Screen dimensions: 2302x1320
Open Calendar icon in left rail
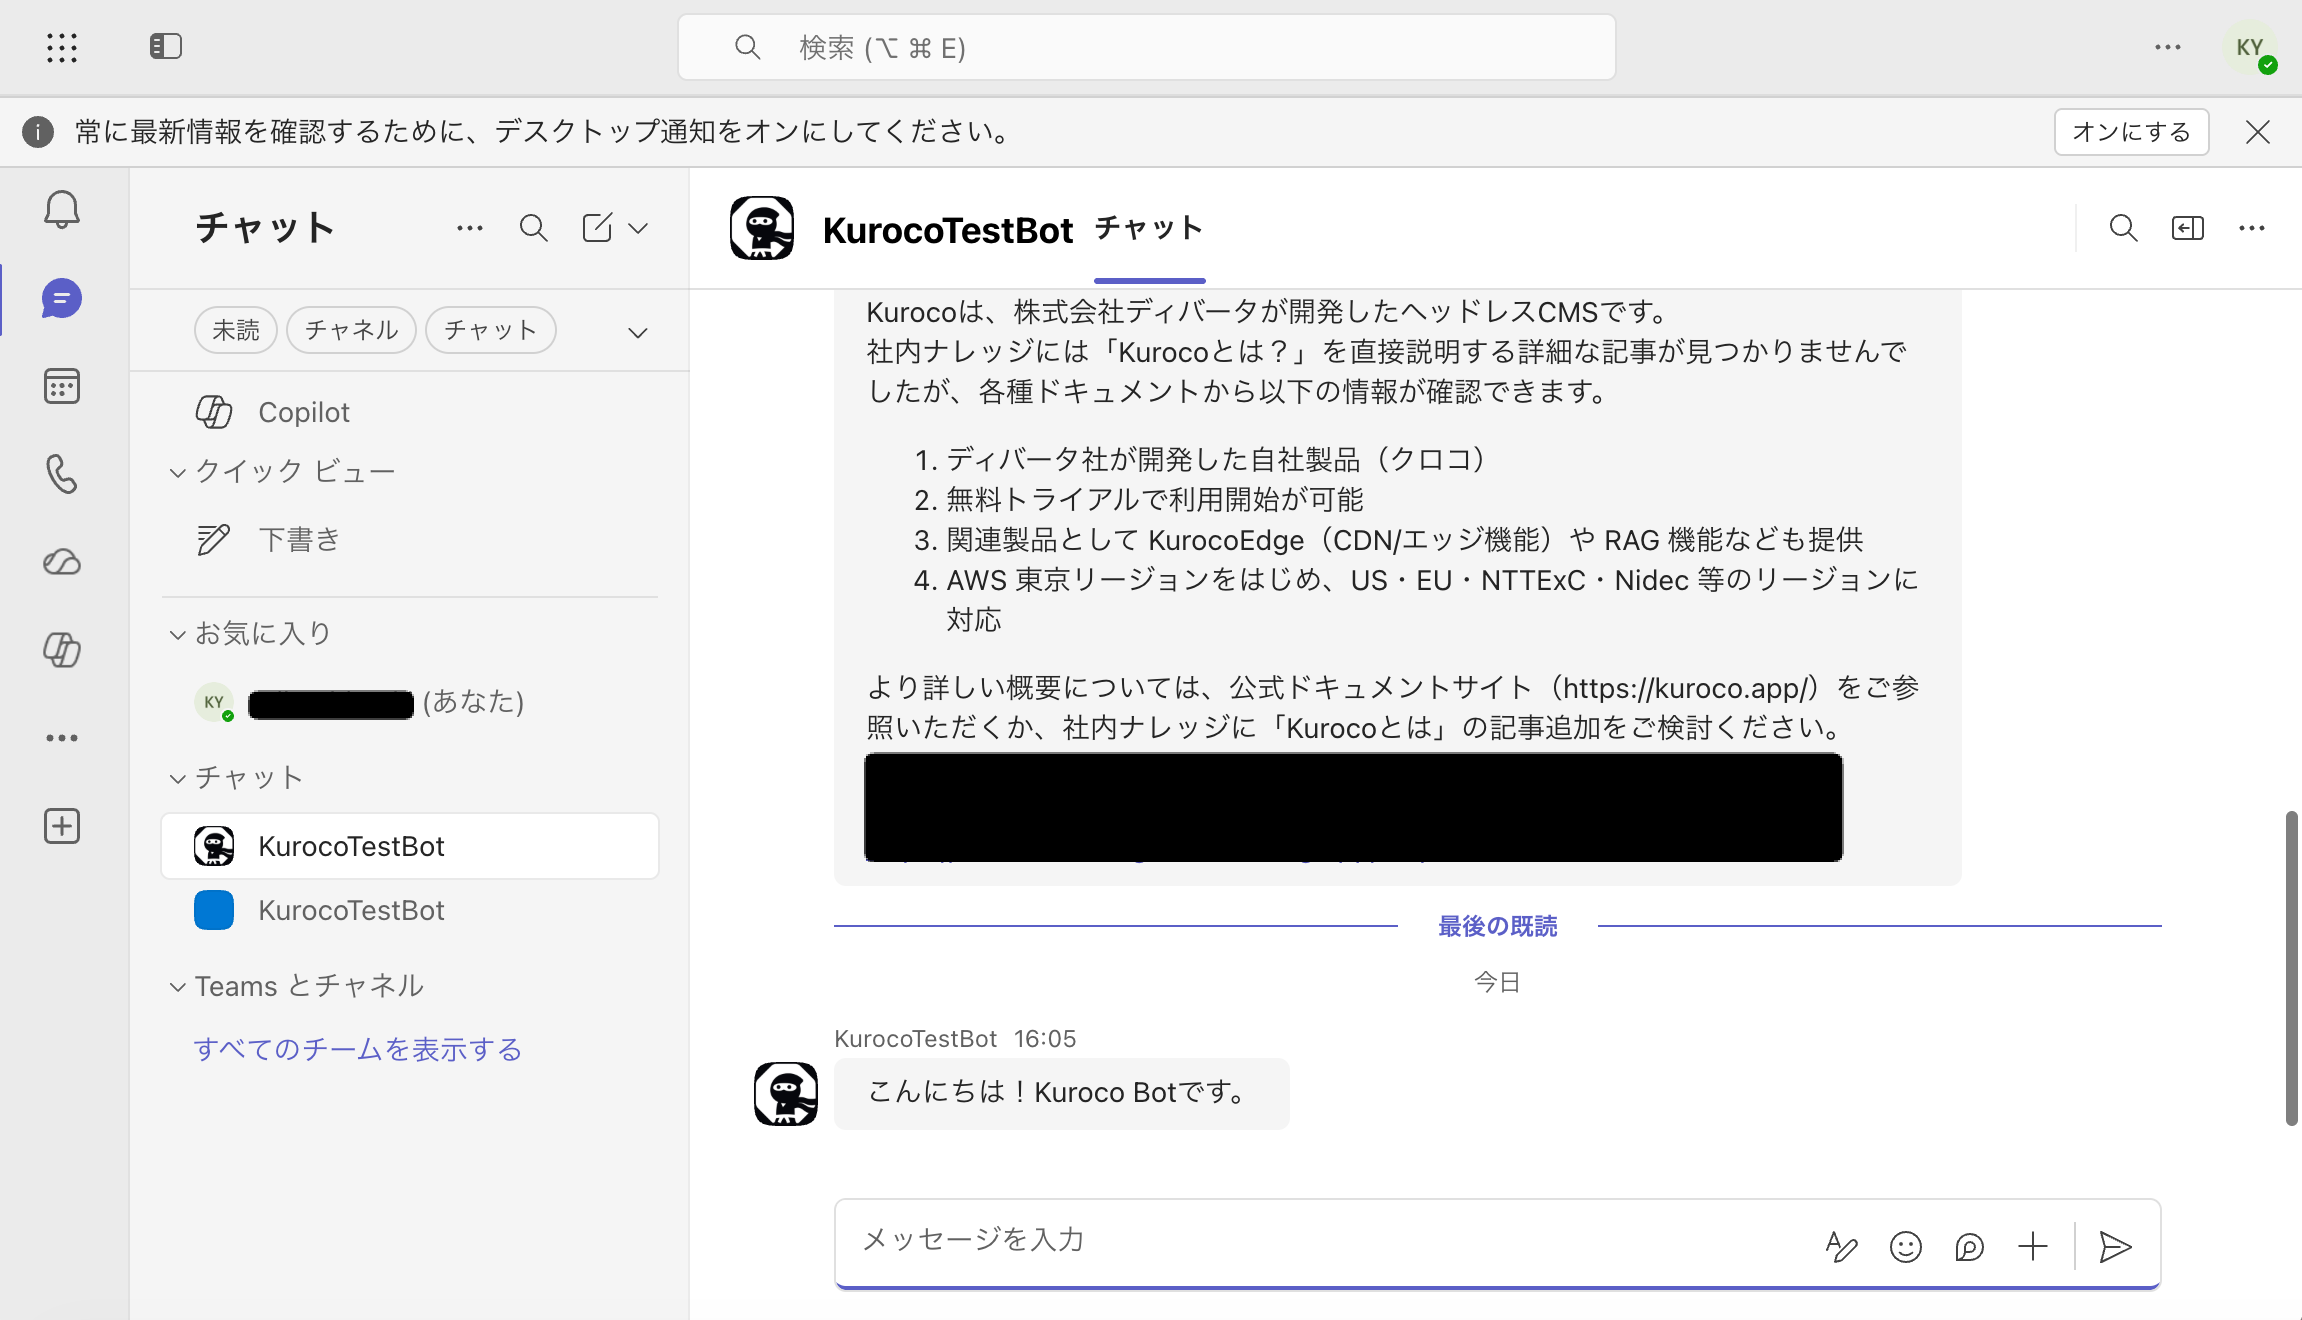point(62,386)
